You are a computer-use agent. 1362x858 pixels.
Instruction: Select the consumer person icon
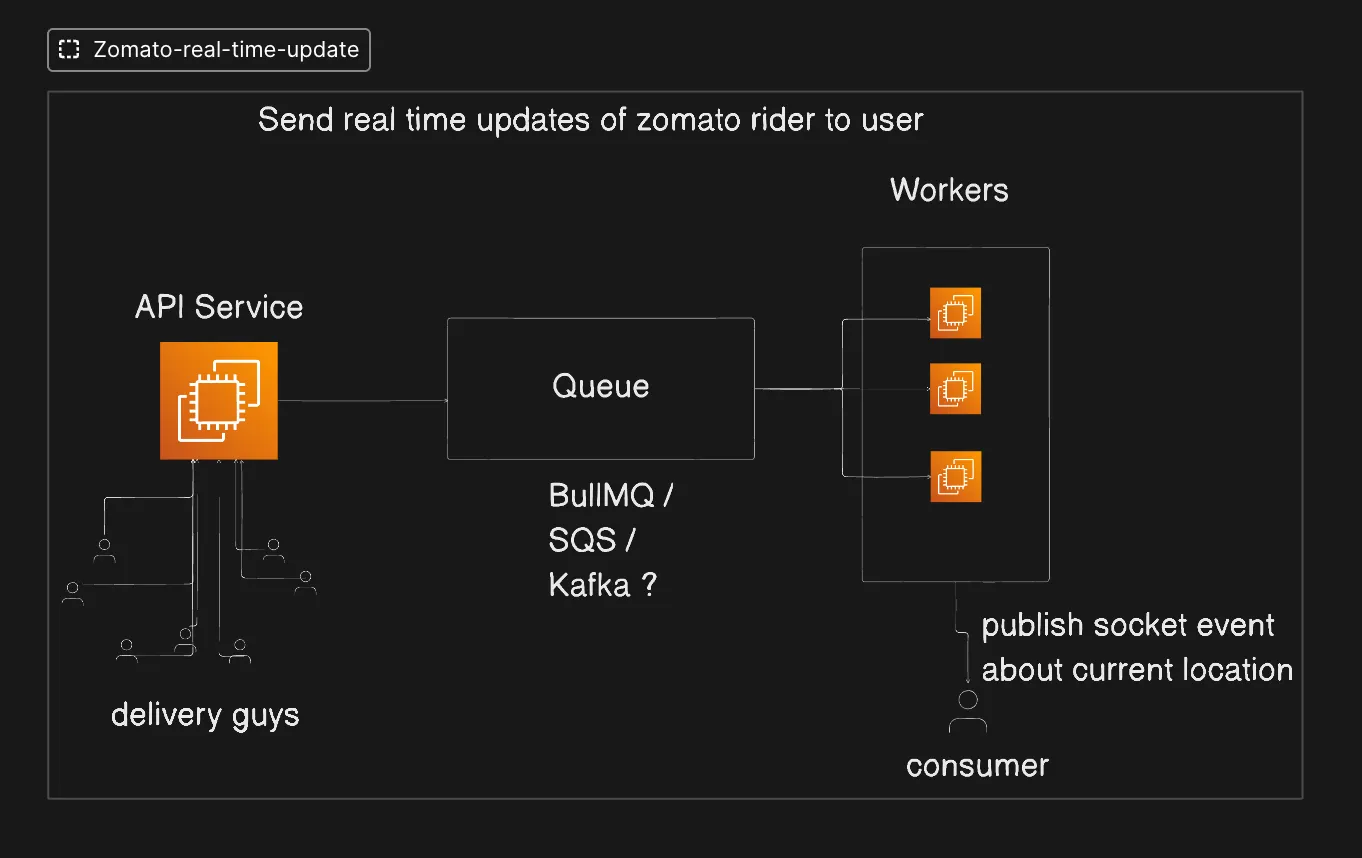pyautogui.click(x=967, y=711)
